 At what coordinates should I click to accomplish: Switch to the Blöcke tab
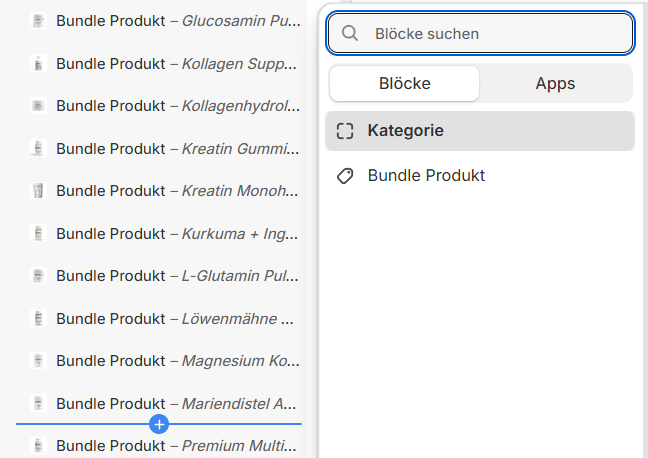(x=404, y=83)
